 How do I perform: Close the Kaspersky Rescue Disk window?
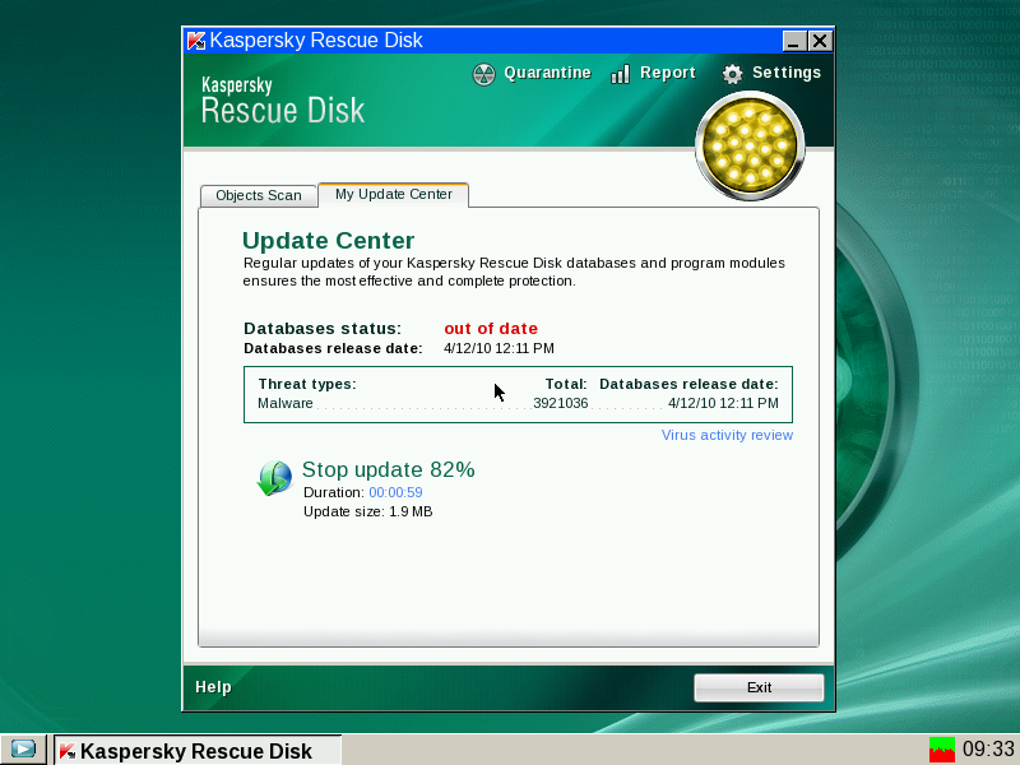(820, 42)
